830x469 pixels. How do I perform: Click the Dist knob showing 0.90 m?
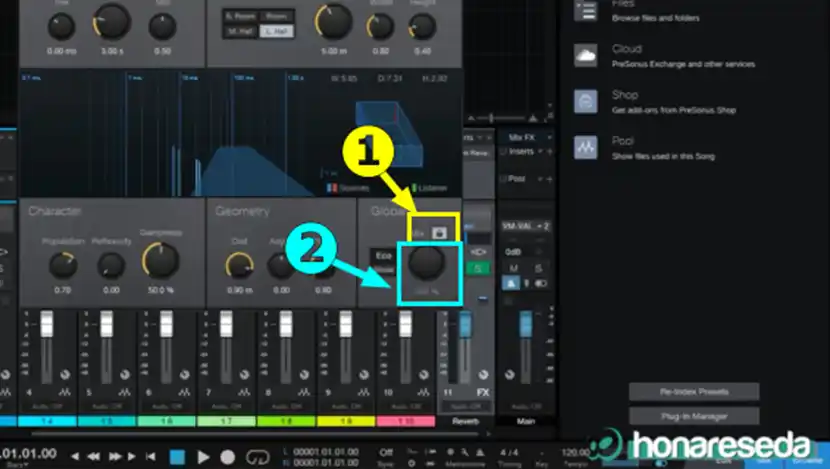(x=239, y=265)
